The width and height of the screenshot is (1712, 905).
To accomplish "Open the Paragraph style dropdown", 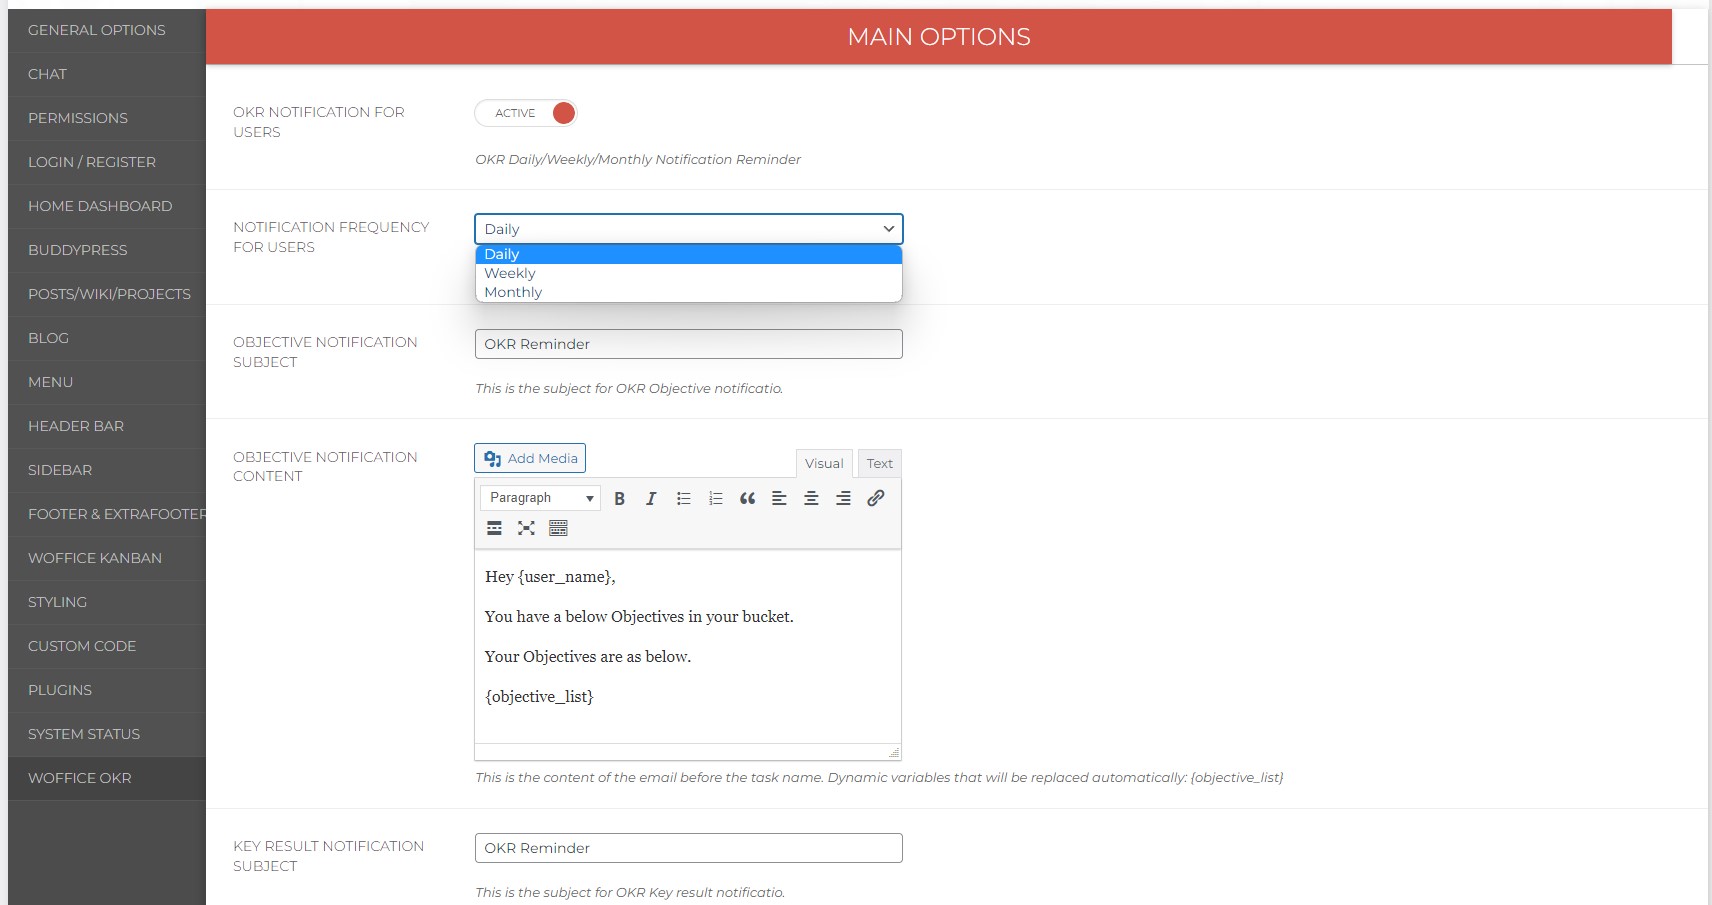I will point(539,497).
